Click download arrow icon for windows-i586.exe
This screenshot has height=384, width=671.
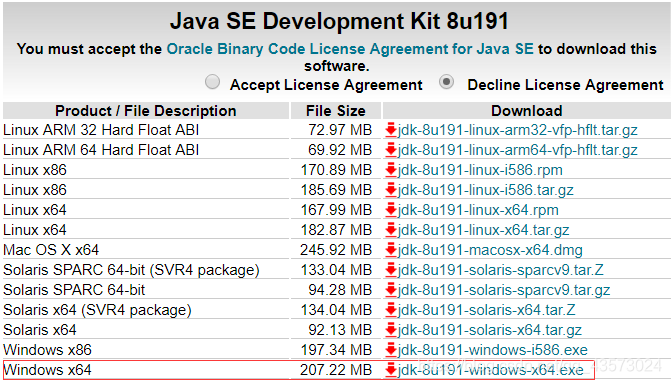pyautogui.click(x=391, y=350)
